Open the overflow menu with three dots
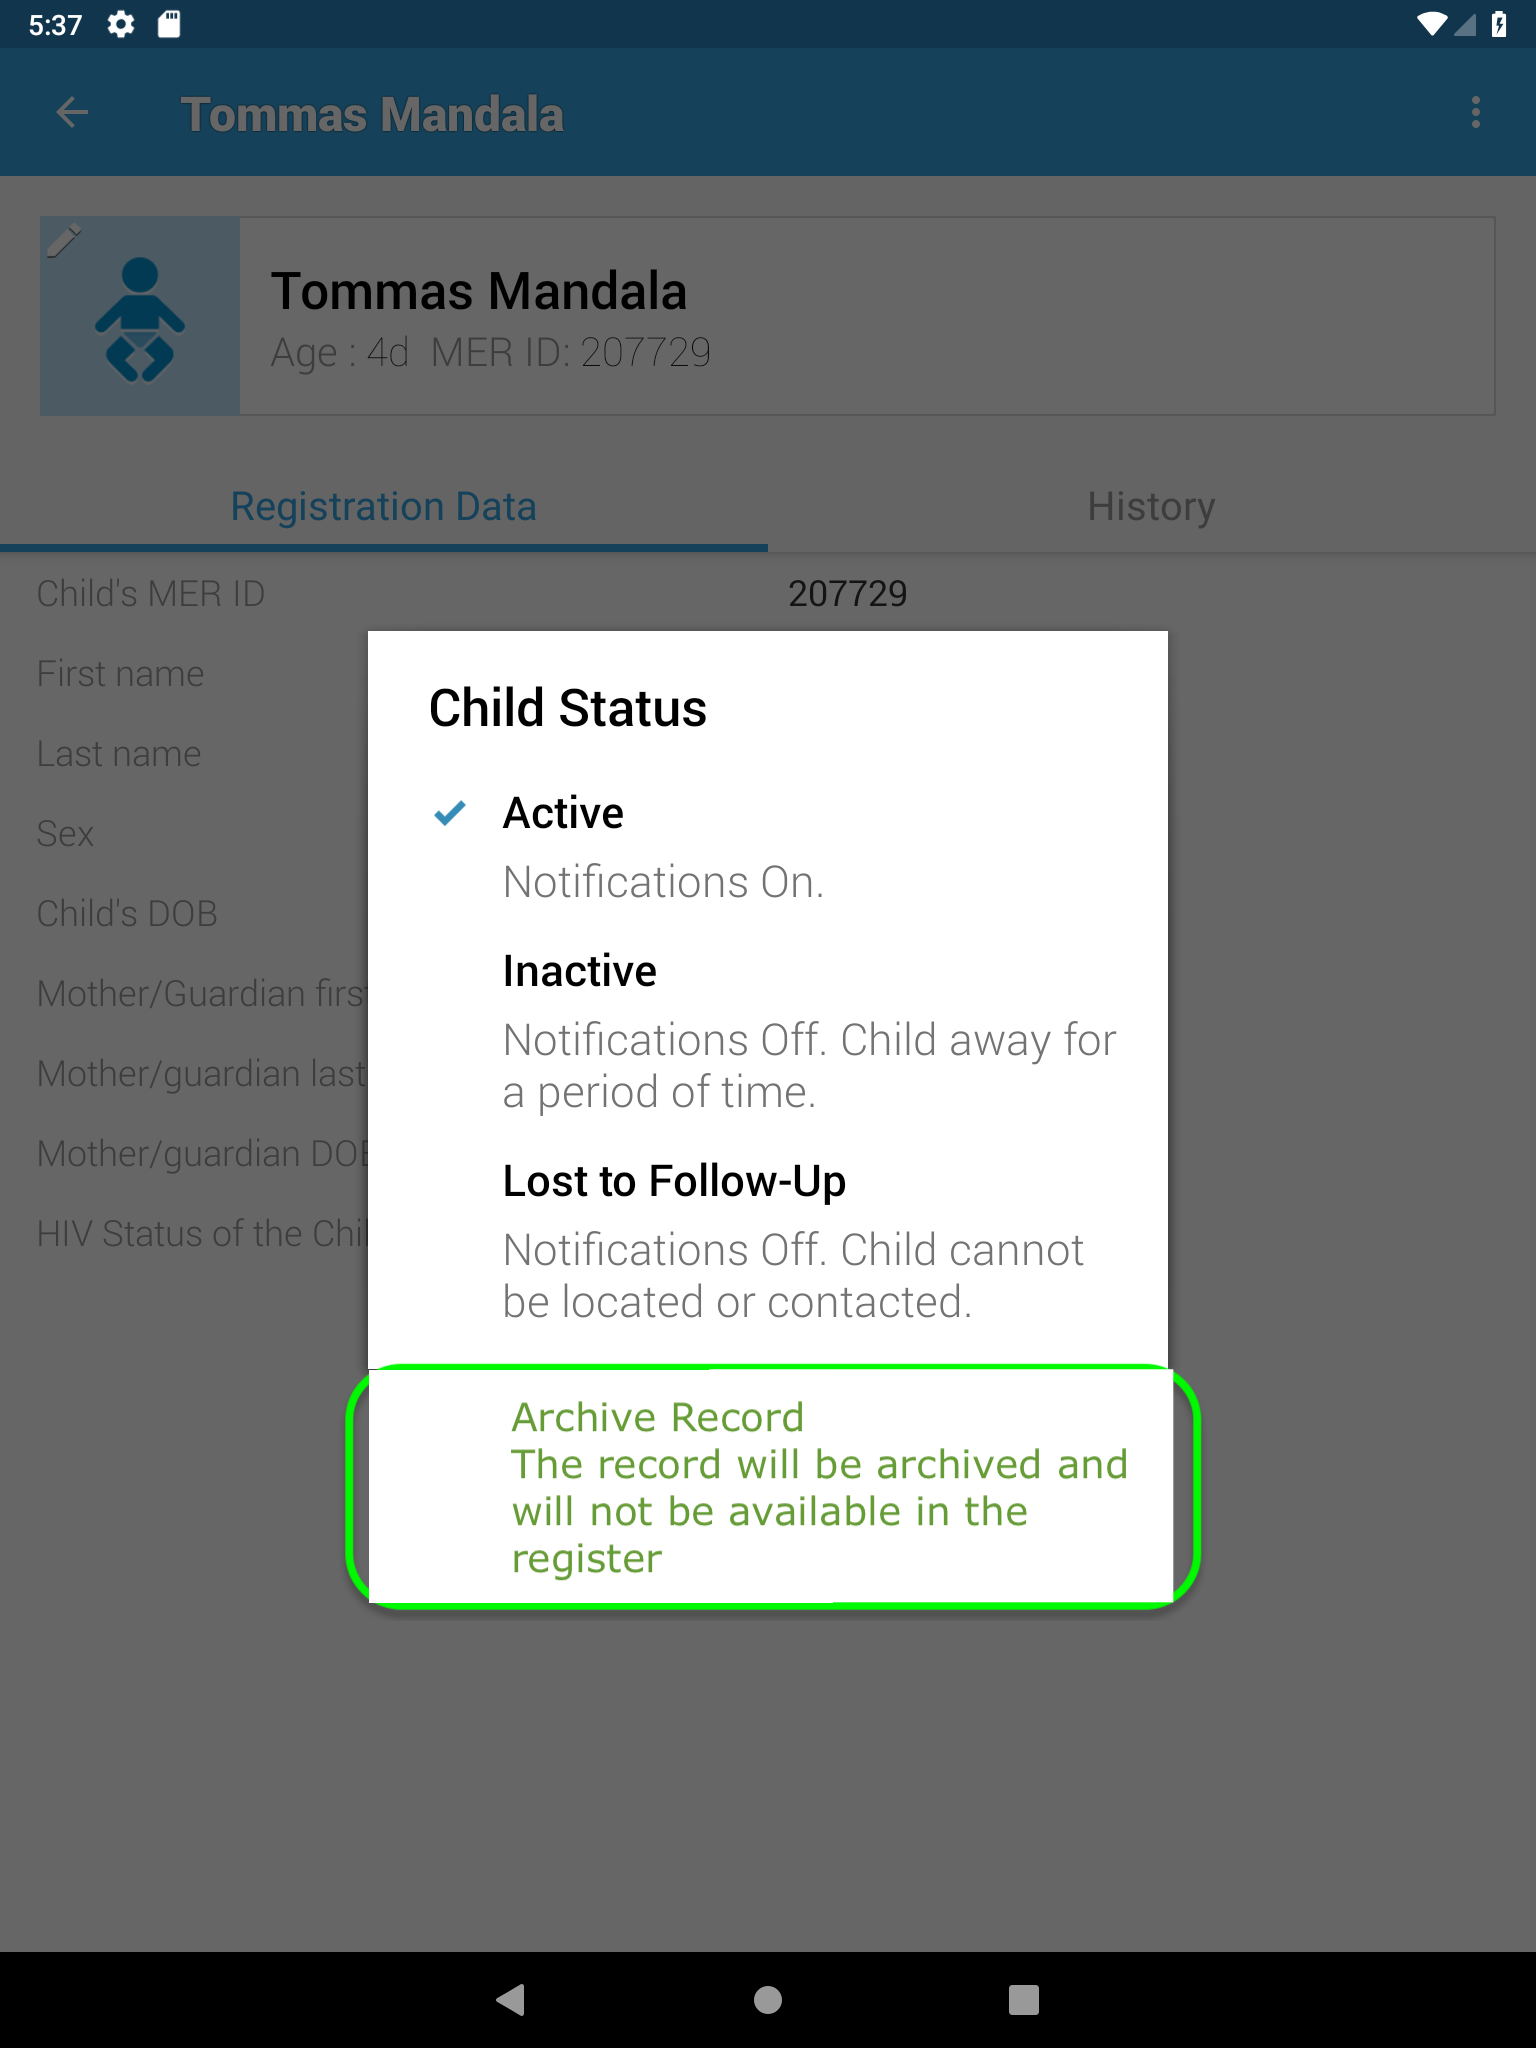Screen dimensions: 1536x2048 click(x=1473, y=112)
